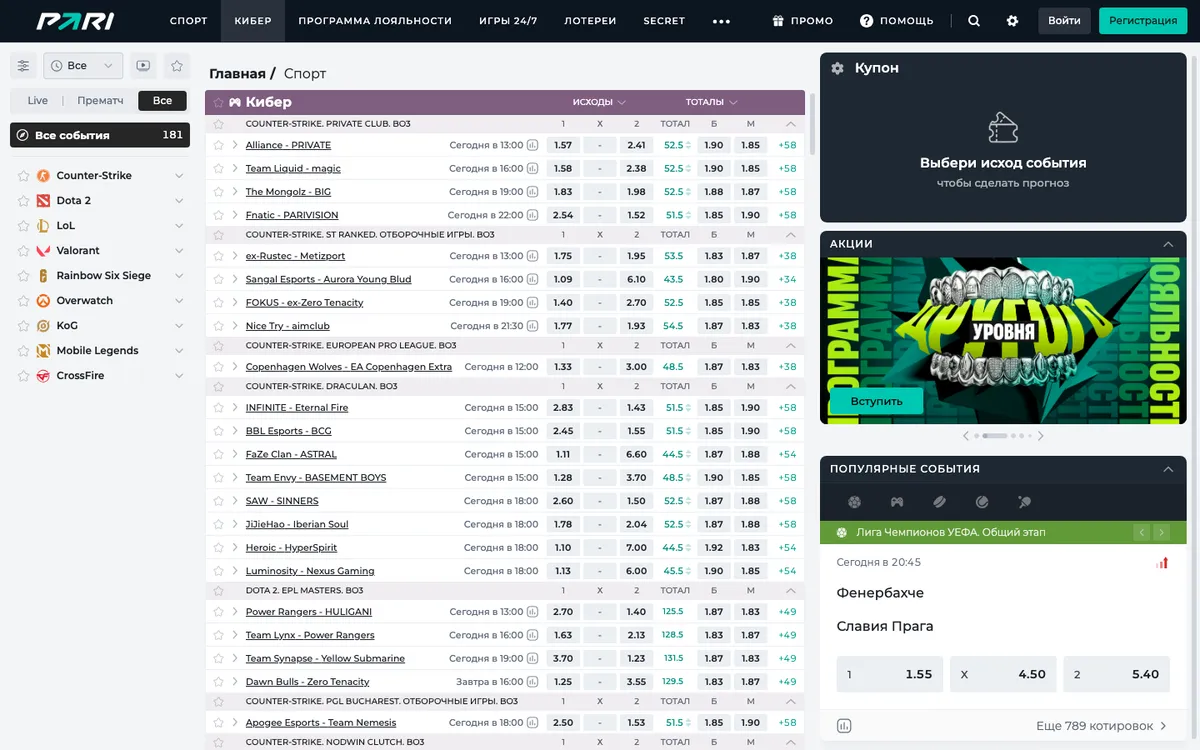1200x750 pixels.
Task: Favorite the Team Liquid - magic match
Action: [219, 169]
